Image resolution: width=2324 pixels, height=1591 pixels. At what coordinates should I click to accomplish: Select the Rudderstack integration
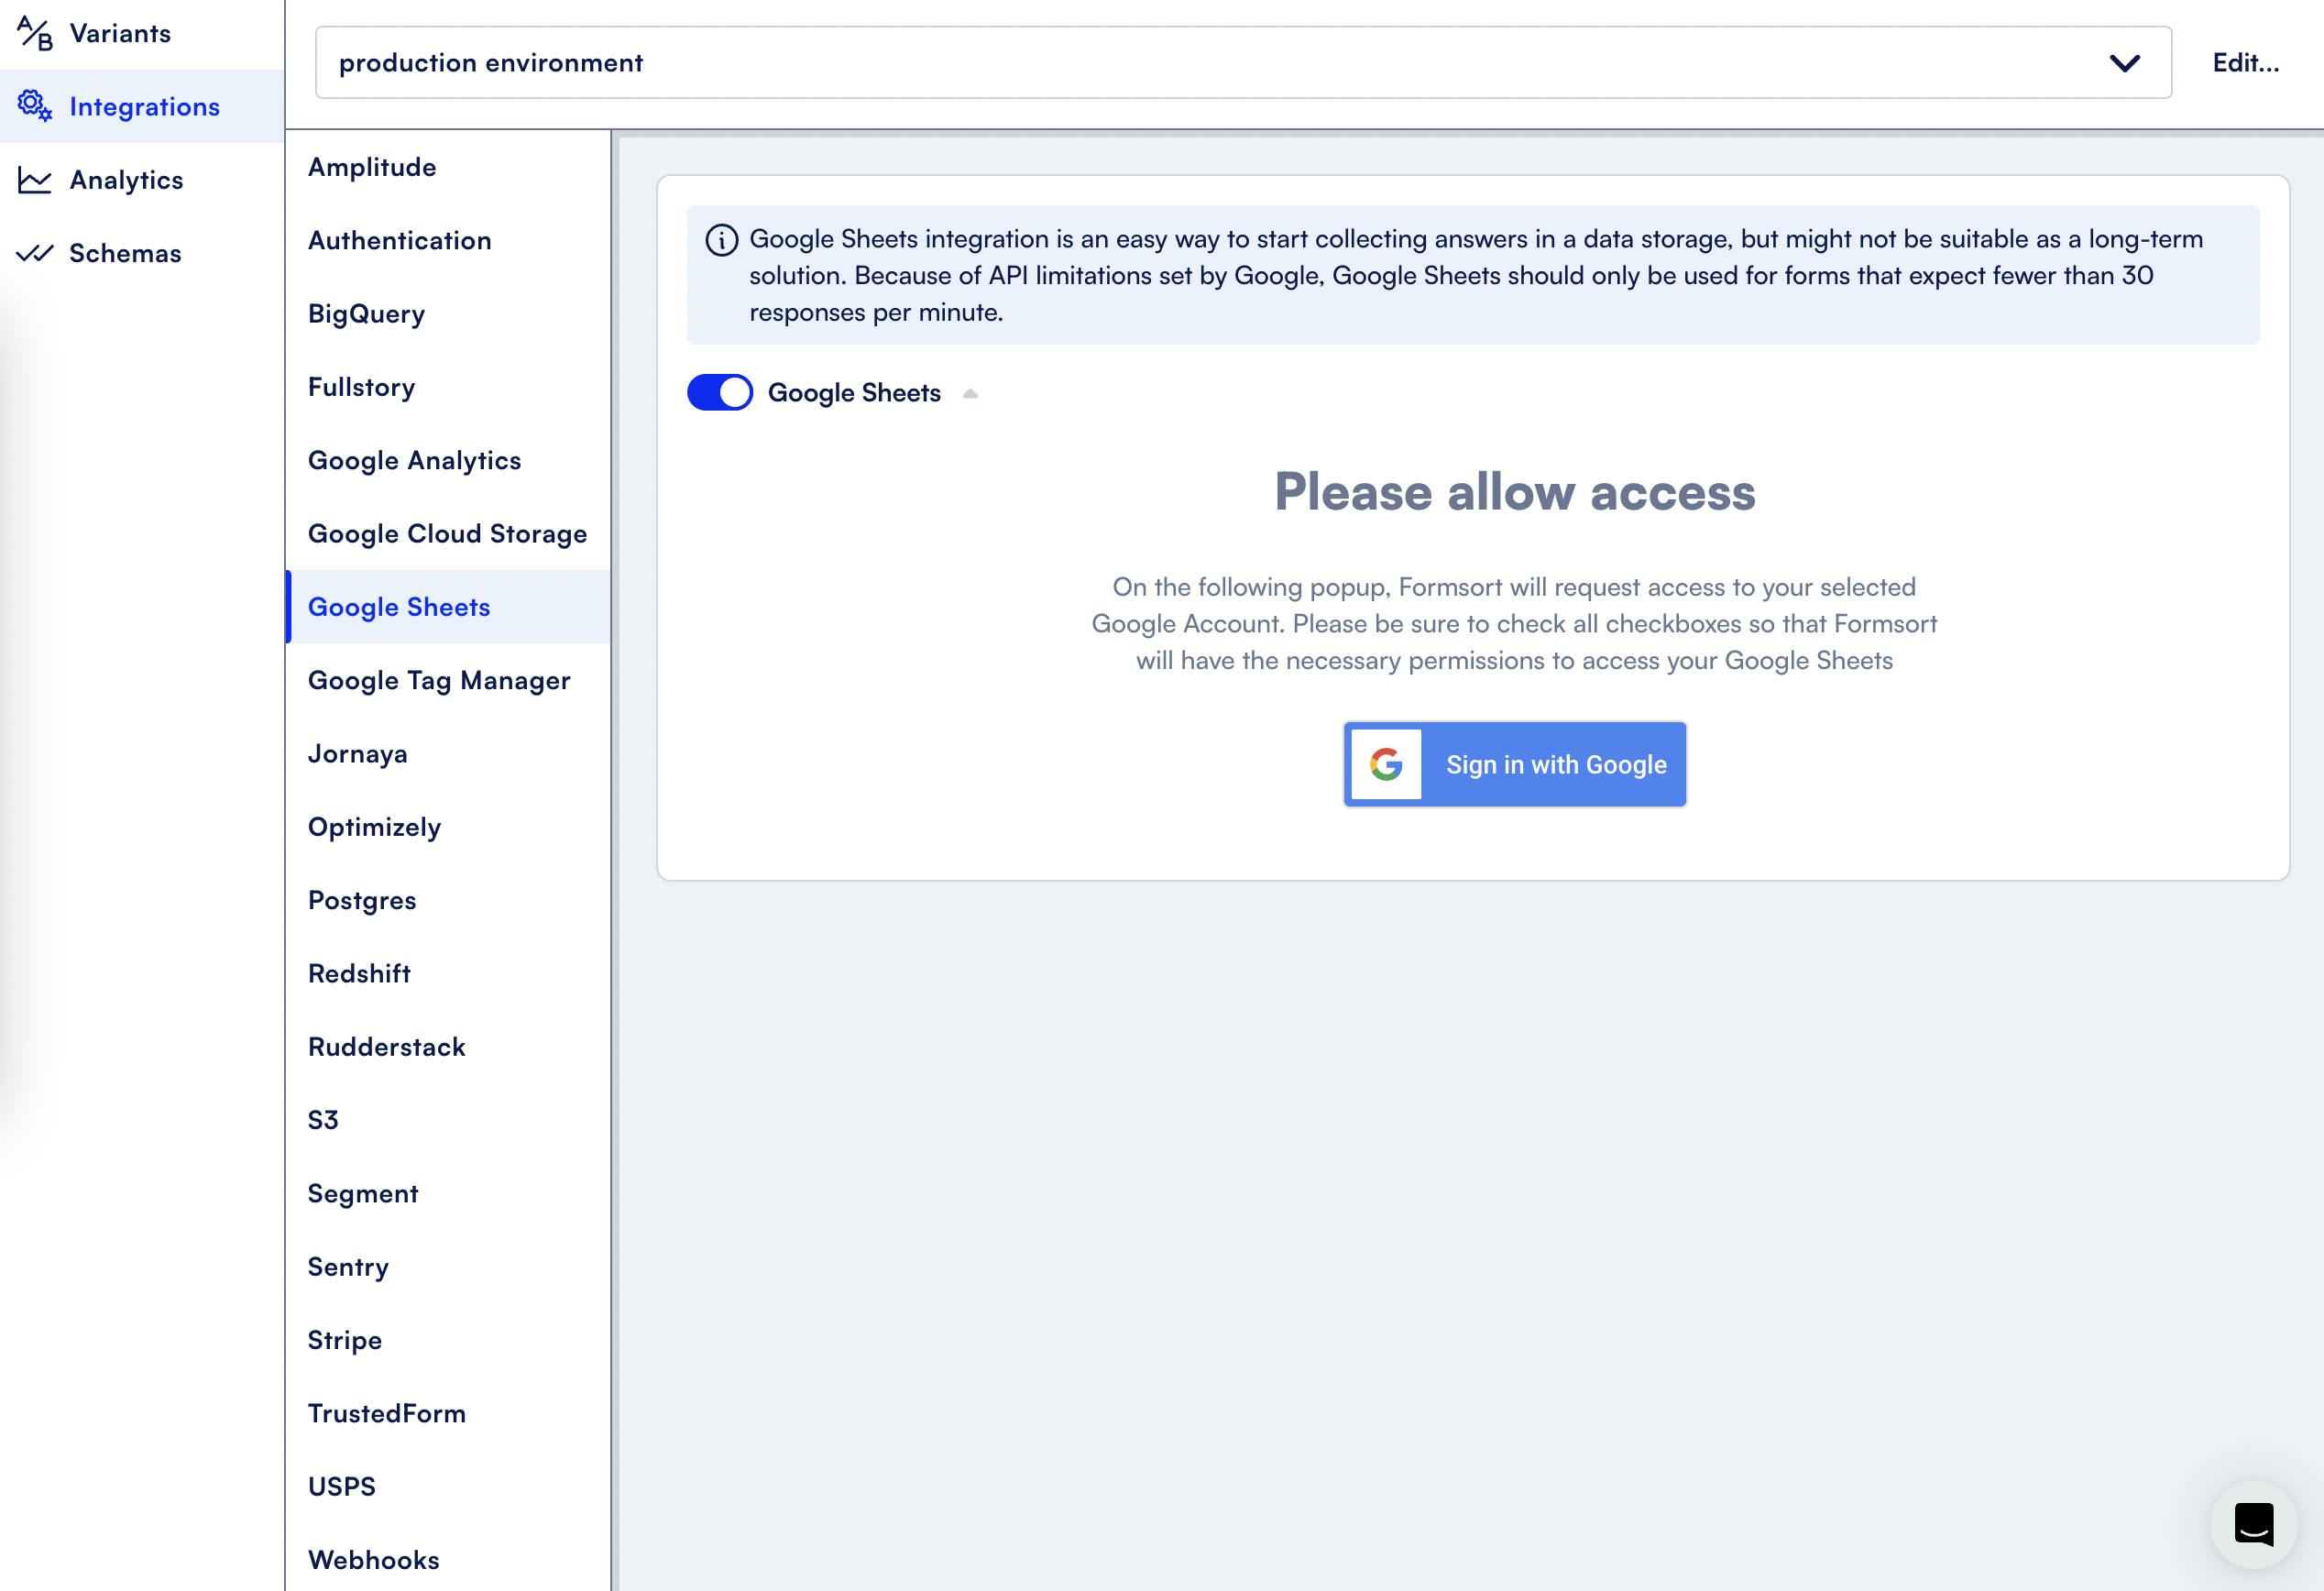pos(448,1047)
